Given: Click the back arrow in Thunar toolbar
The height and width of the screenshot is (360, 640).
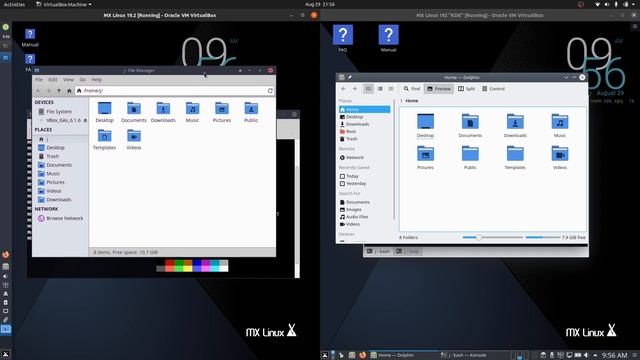Looking at the screenshot, I should pyautogui.click(x=38, y=91).
